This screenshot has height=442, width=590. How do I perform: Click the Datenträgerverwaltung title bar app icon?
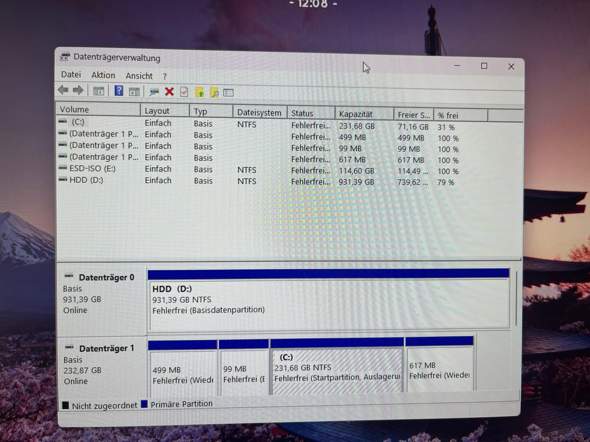[x=65, y=57]
